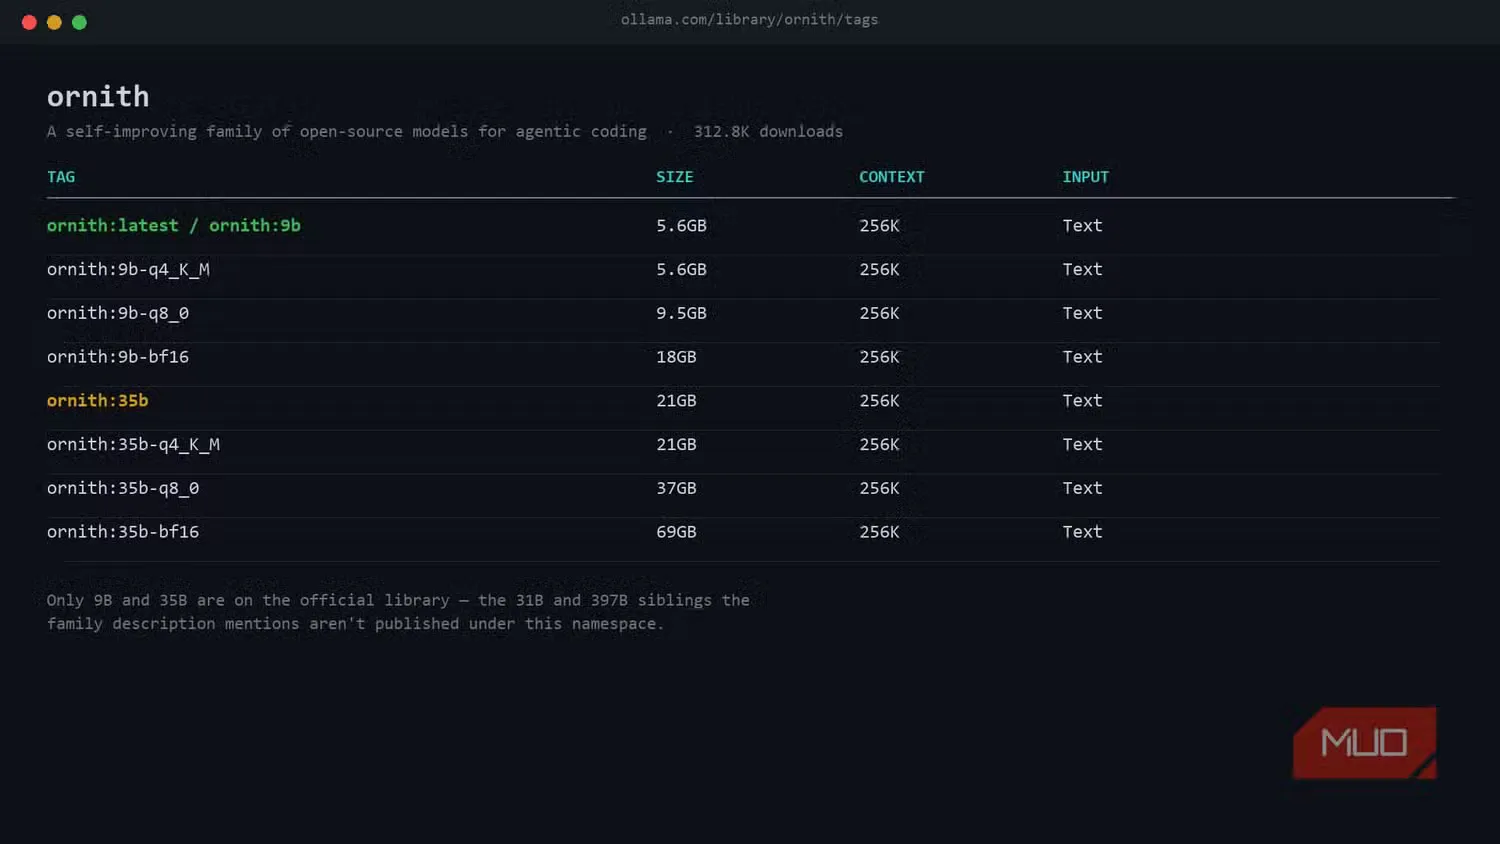
Task: Open the ornith:35b-q8_0 tag
Action: pyautogui.click(x=123, y=488)
